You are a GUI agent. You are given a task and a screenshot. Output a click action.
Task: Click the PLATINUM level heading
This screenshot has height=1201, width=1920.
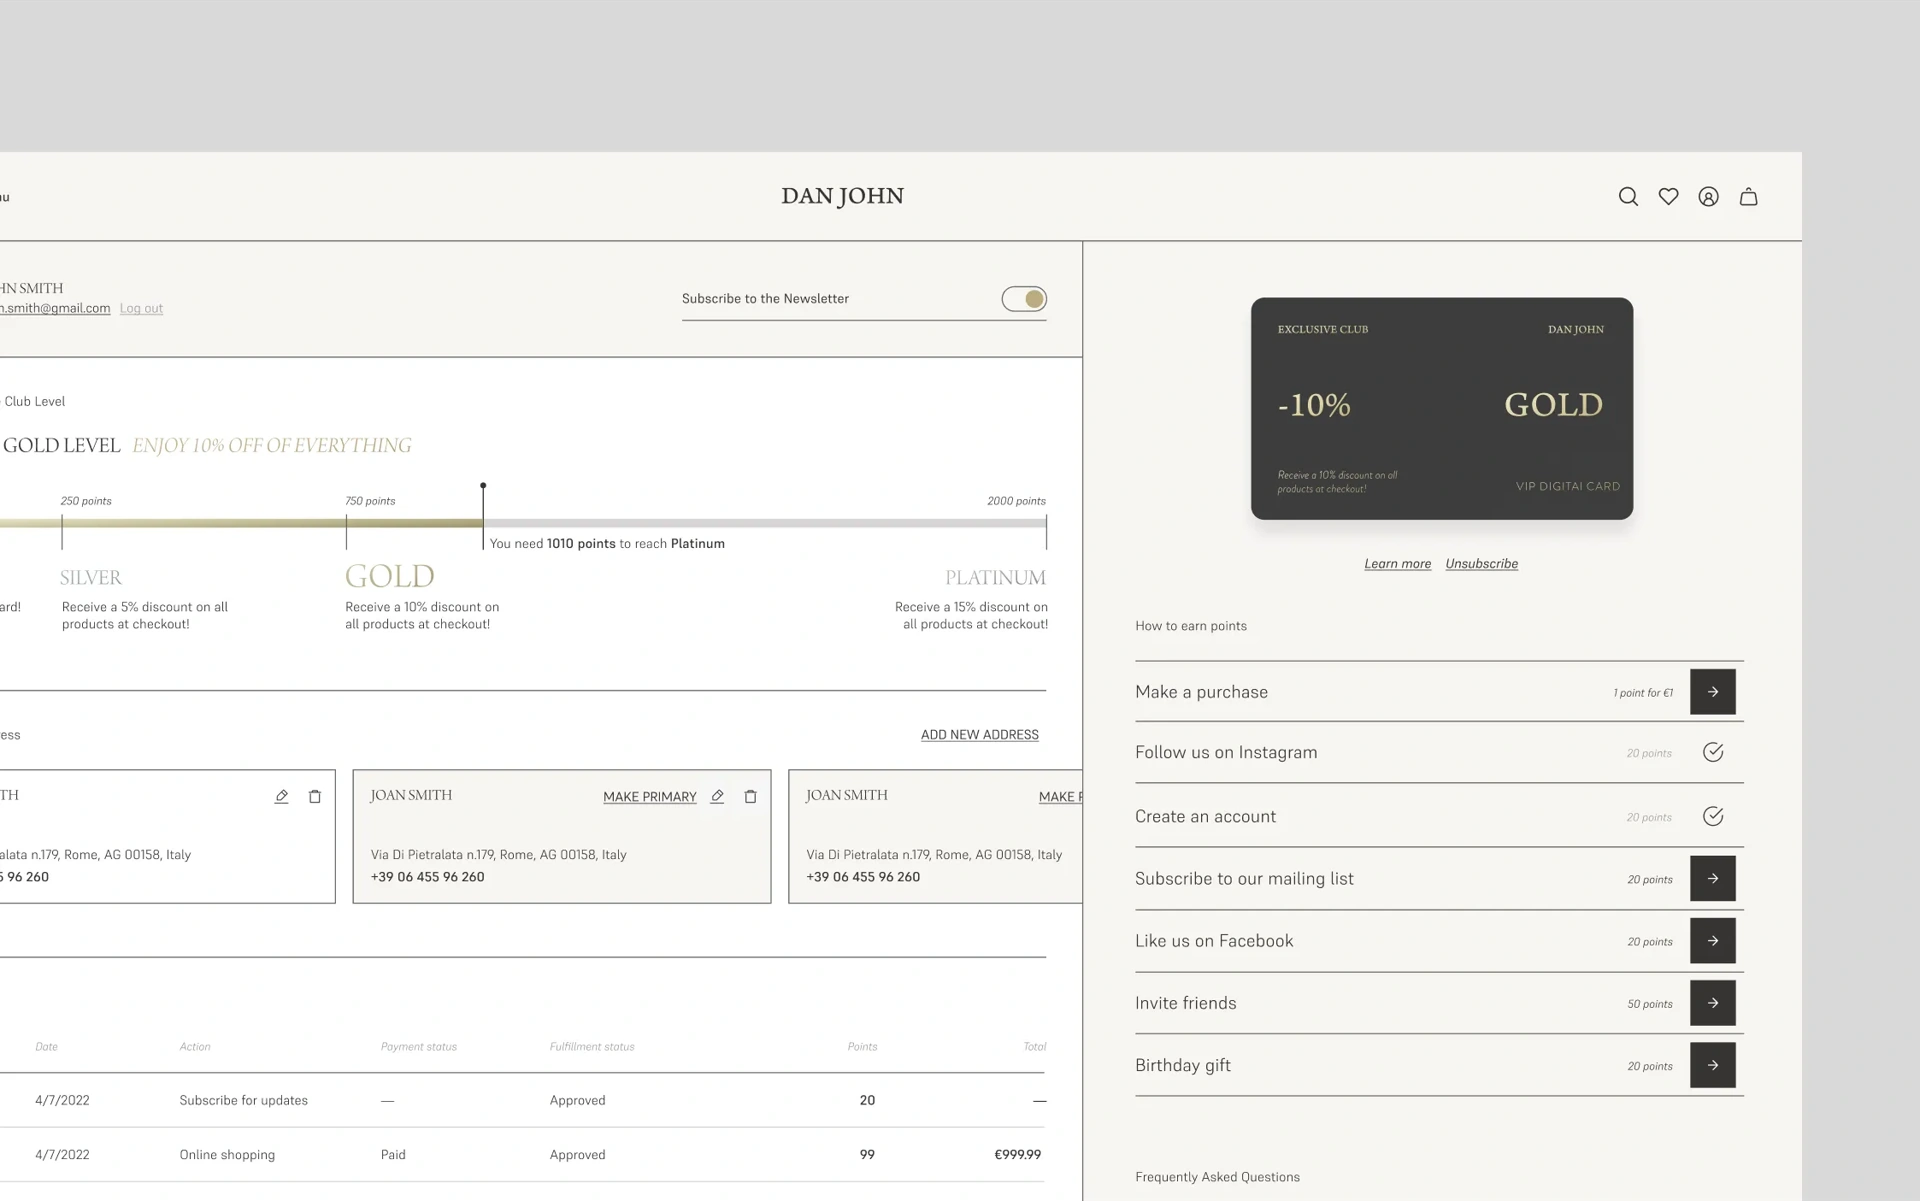click(995, 577)
